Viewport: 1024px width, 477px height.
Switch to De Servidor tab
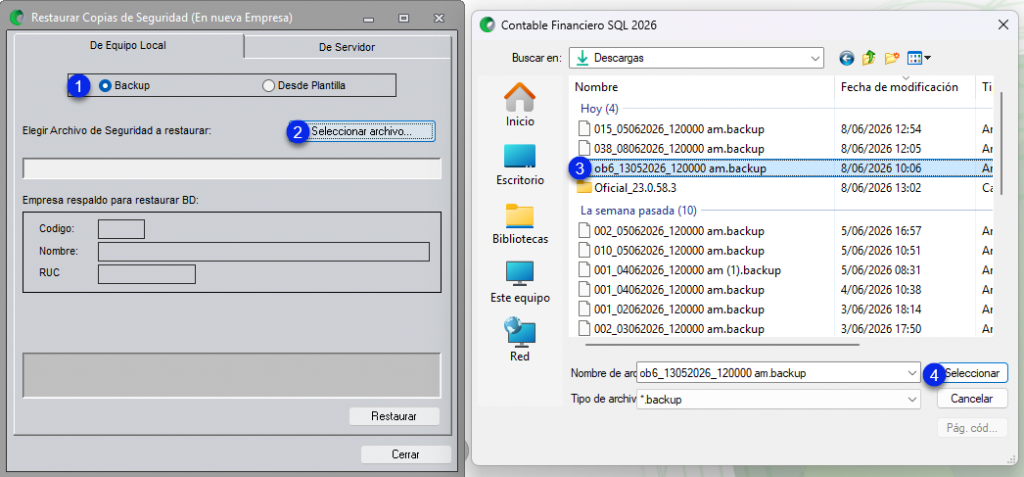tap(347, 47)
